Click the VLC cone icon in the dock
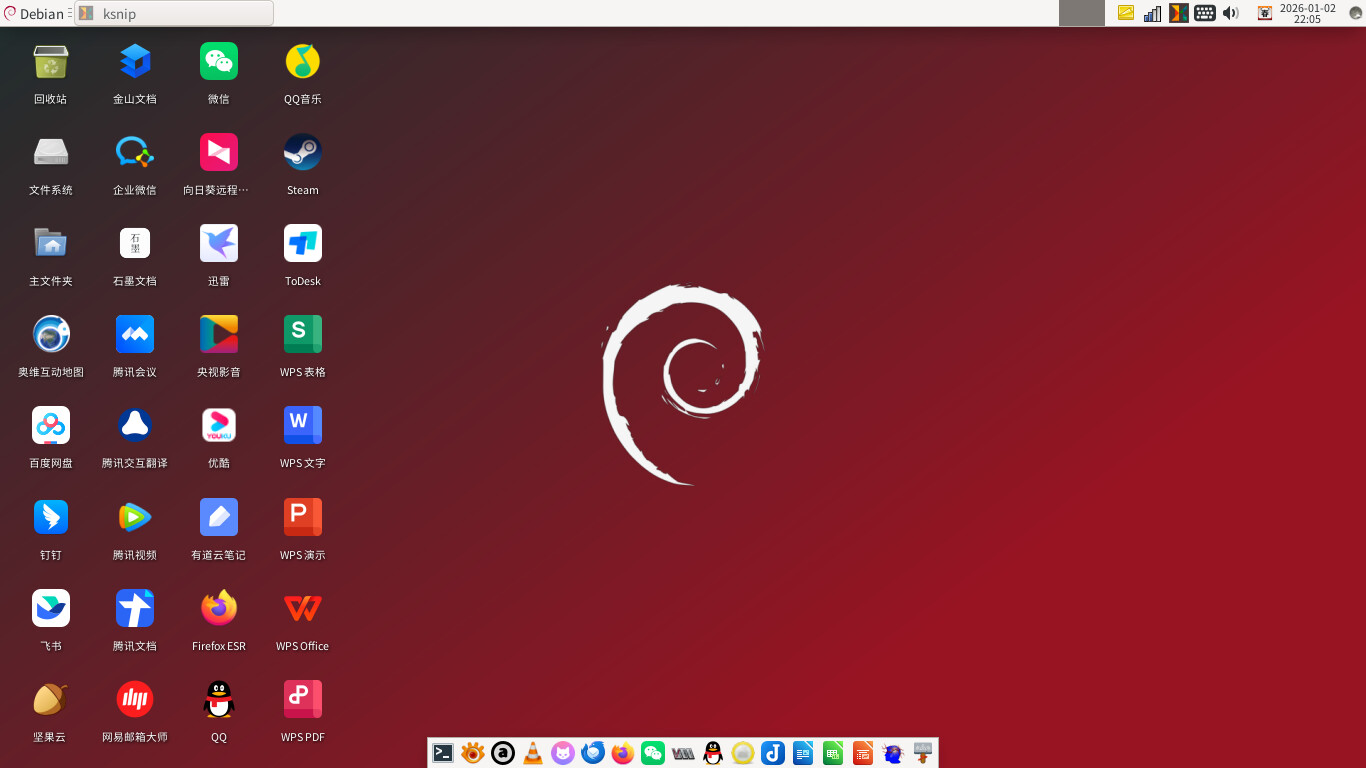This screenshot has width=1366, height=768. [533, 753]
